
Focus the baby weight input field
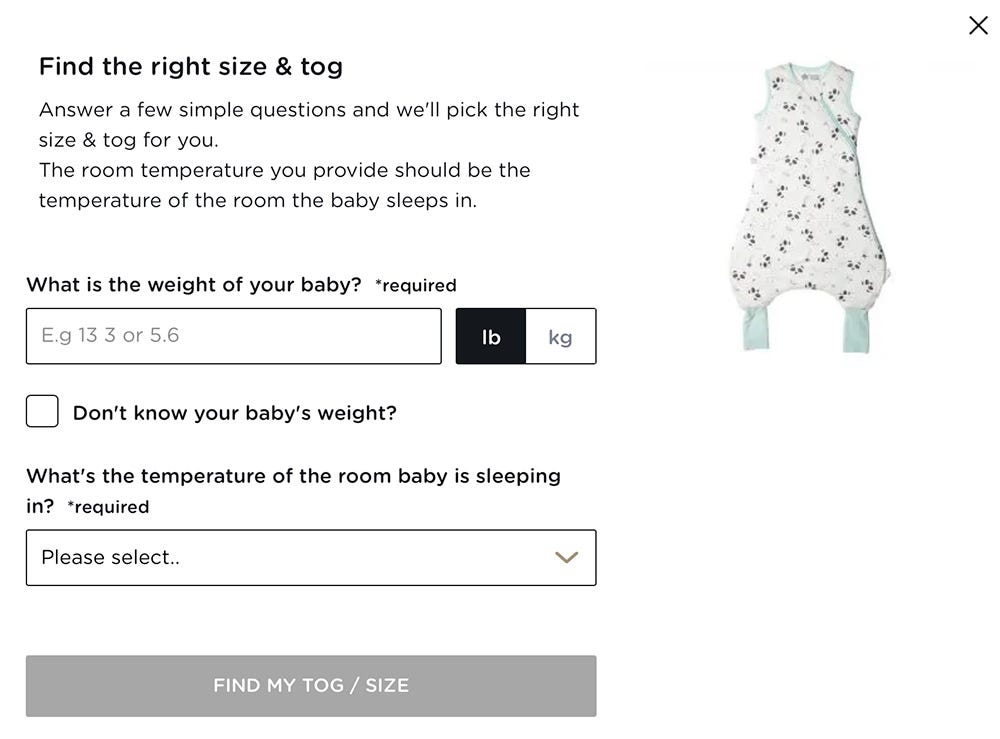[233, 336]
